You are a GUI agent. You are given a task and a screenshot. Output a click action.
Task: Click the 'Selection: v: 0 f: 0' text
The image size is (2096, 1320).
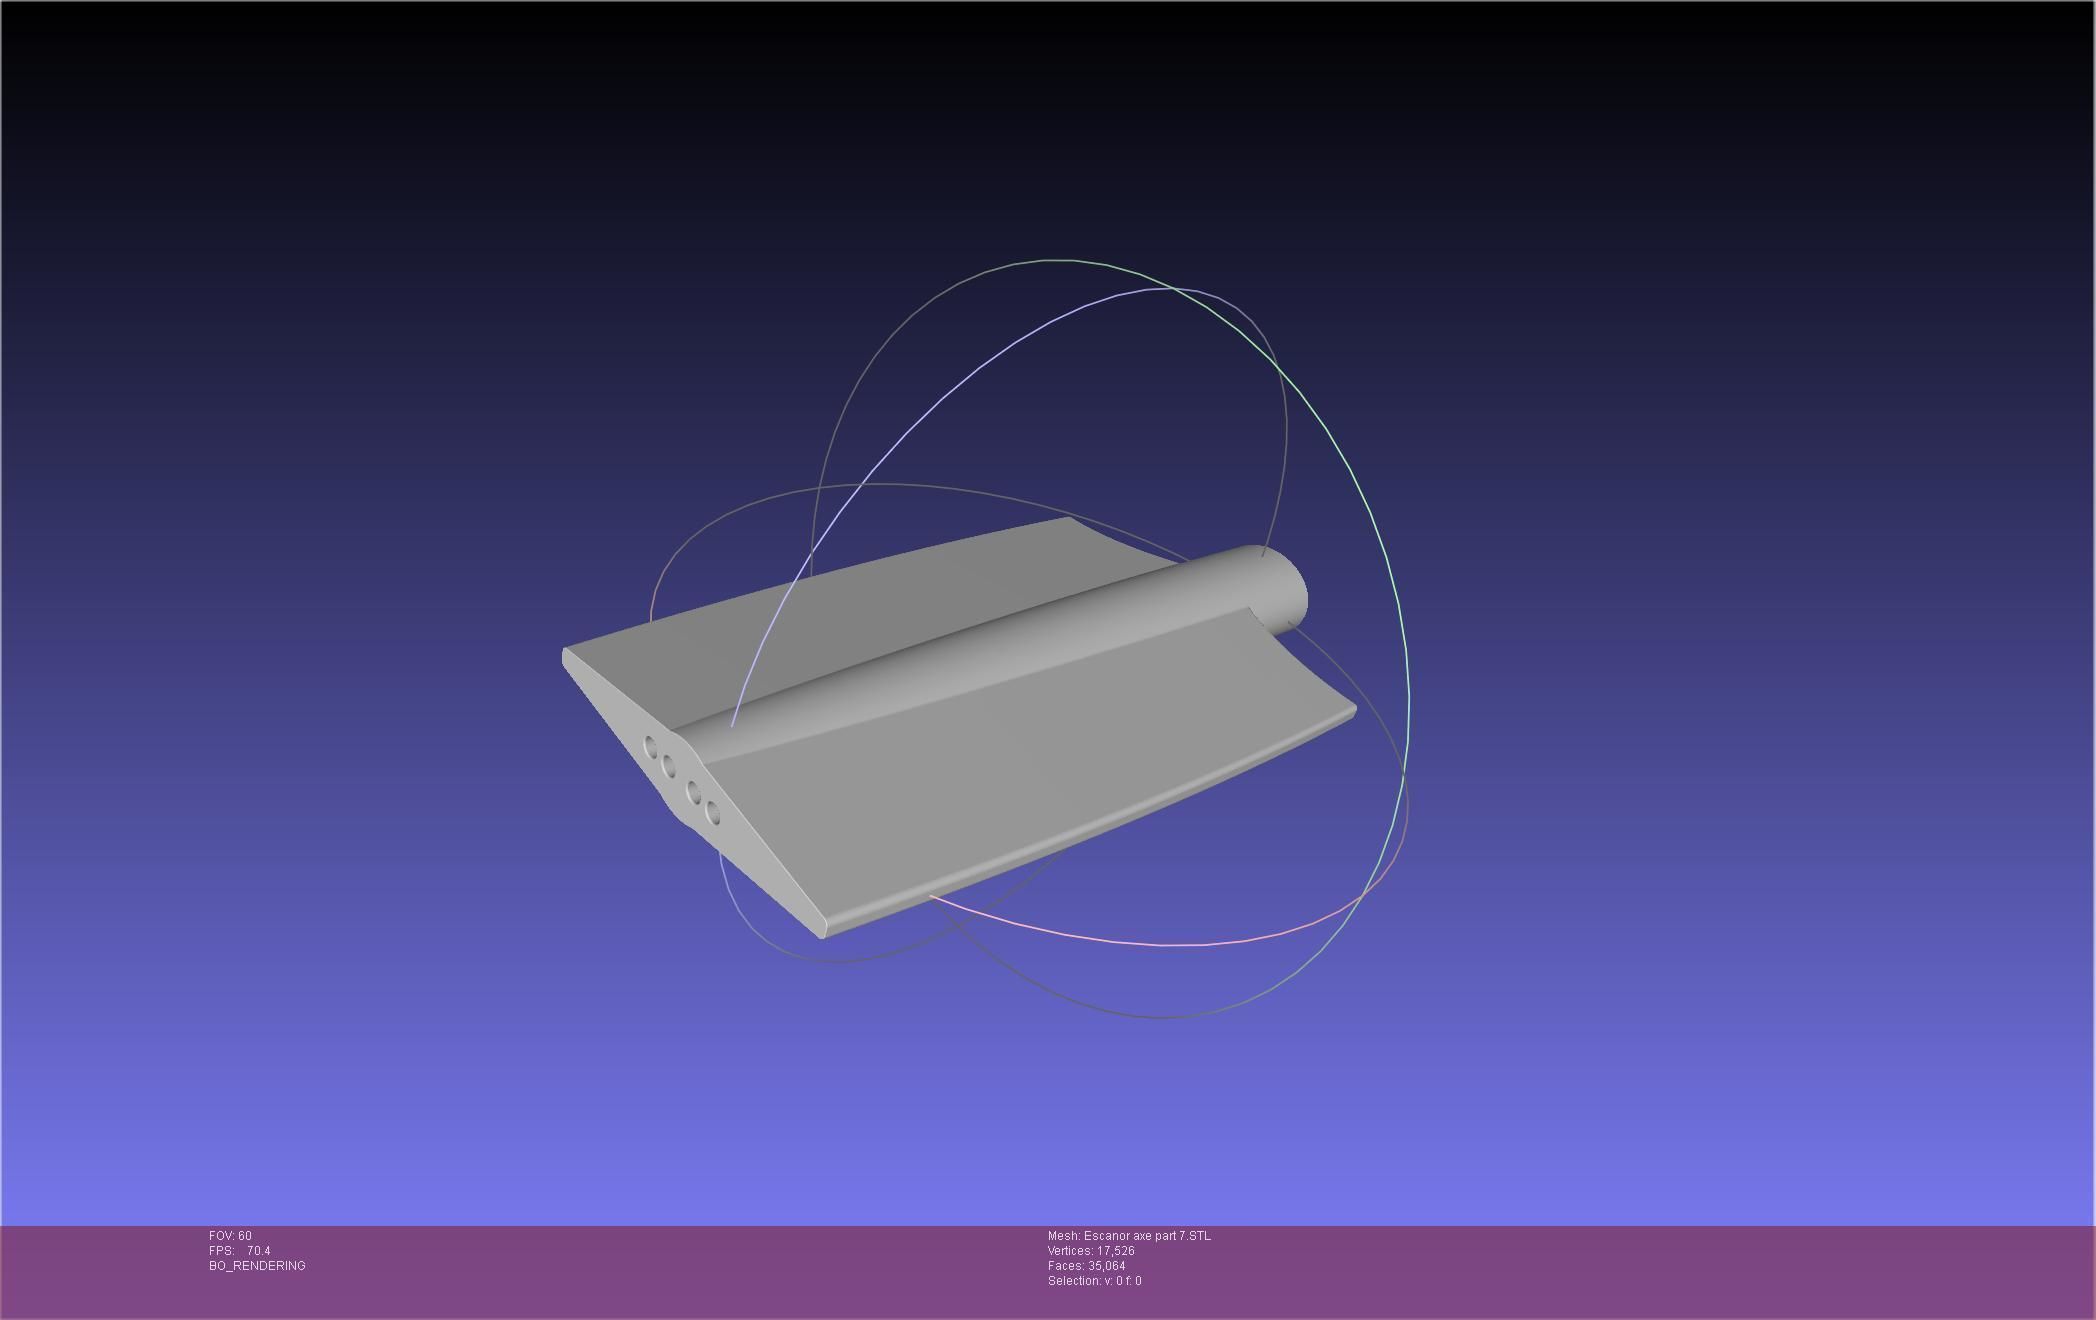[x=1094, y=1281]
